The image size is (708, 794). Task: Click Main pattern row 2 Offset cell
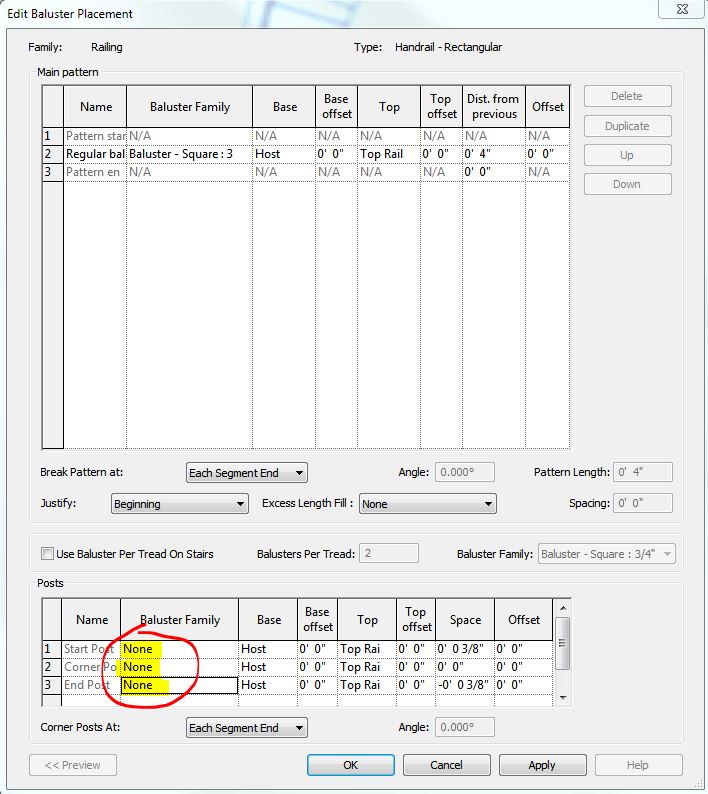pos(547,154)
